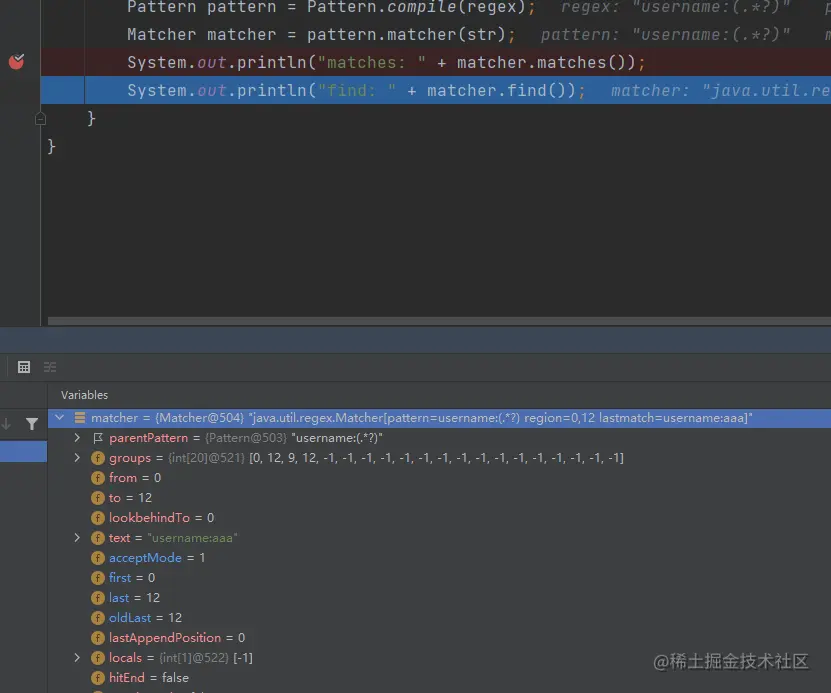Click the editor horizontal scrollbar
Viewport: 831px width, 693px height.
[439, 321]
